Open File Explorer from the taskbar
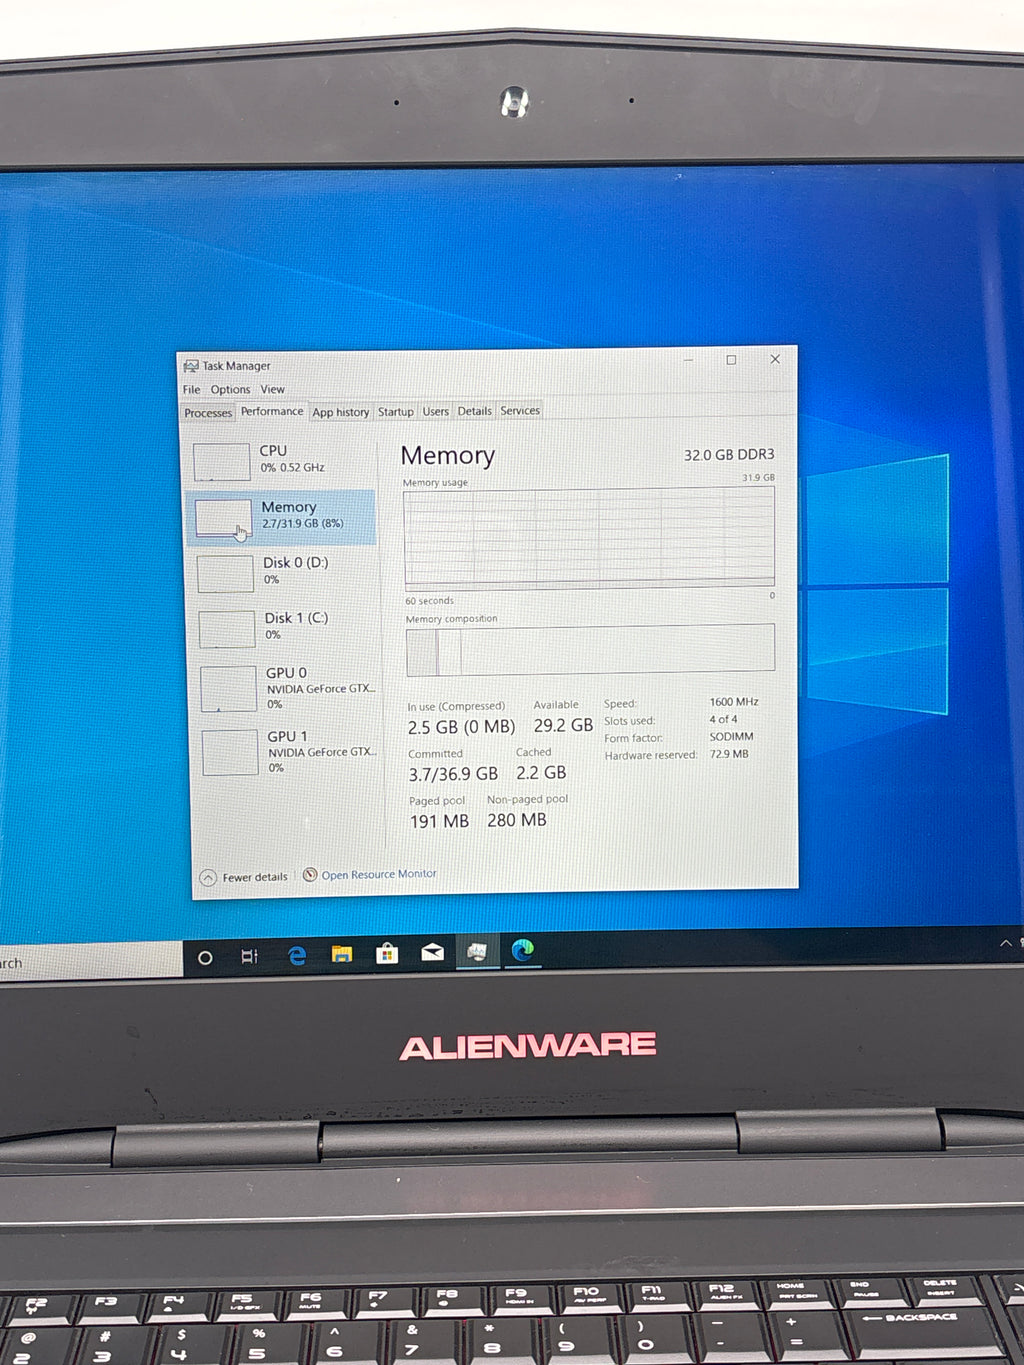Screen dimensions: 1024x1365 tap(342, 955)
